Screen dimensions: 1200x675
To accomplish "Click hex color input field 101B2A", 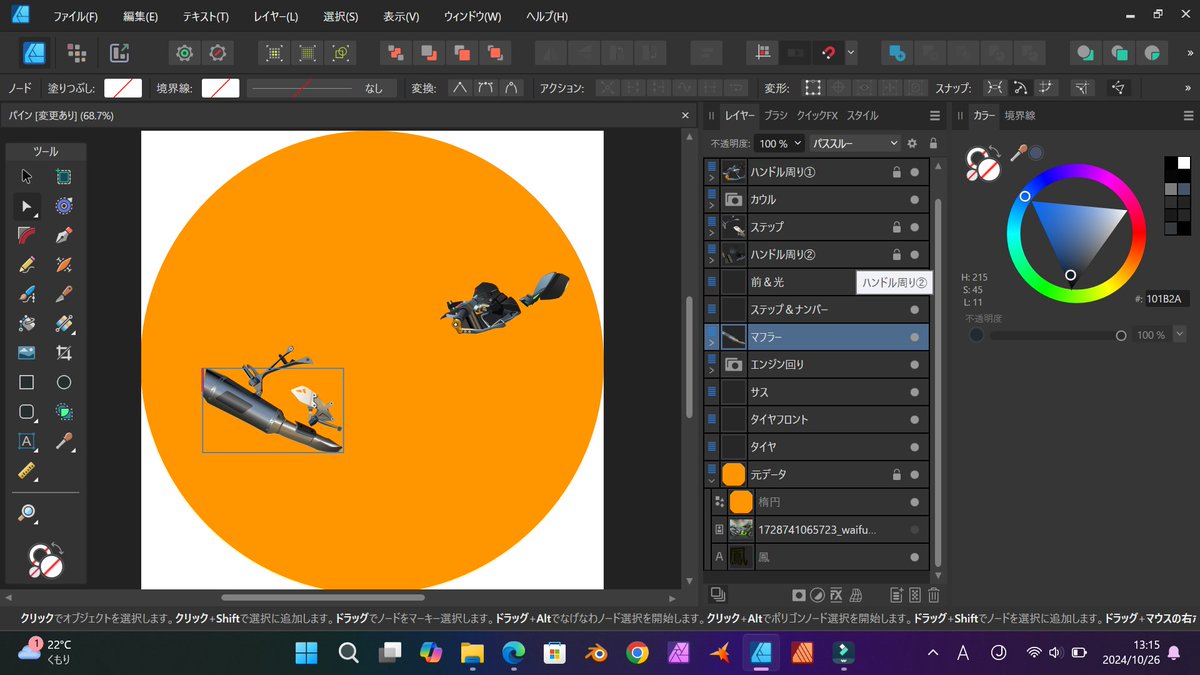I will point(1169,298).
